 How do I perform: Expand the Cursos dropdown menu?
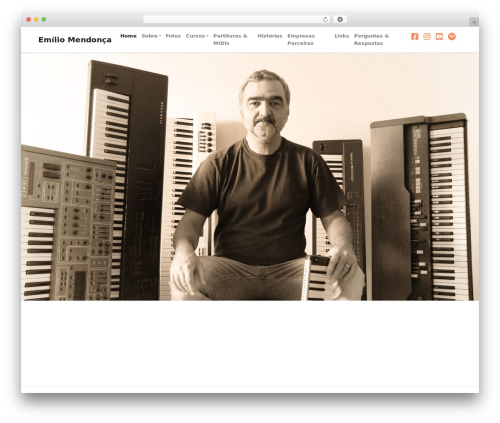point(197,36)
